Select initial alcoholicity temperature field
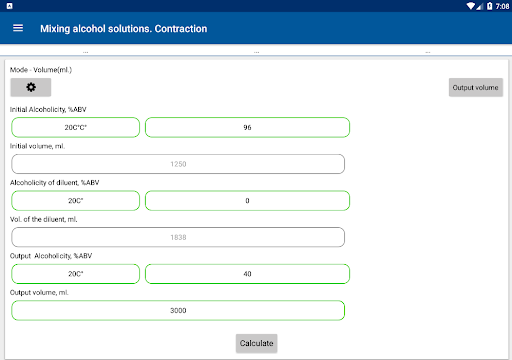This screenshot has height=360, width=512. (76, 127)
